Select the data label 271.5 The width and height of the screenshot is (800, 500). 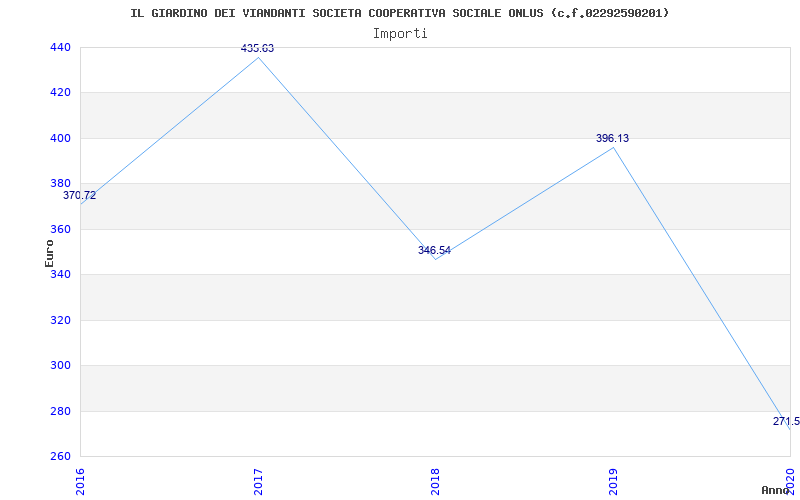pyautogui.click(x=786, y=421)
